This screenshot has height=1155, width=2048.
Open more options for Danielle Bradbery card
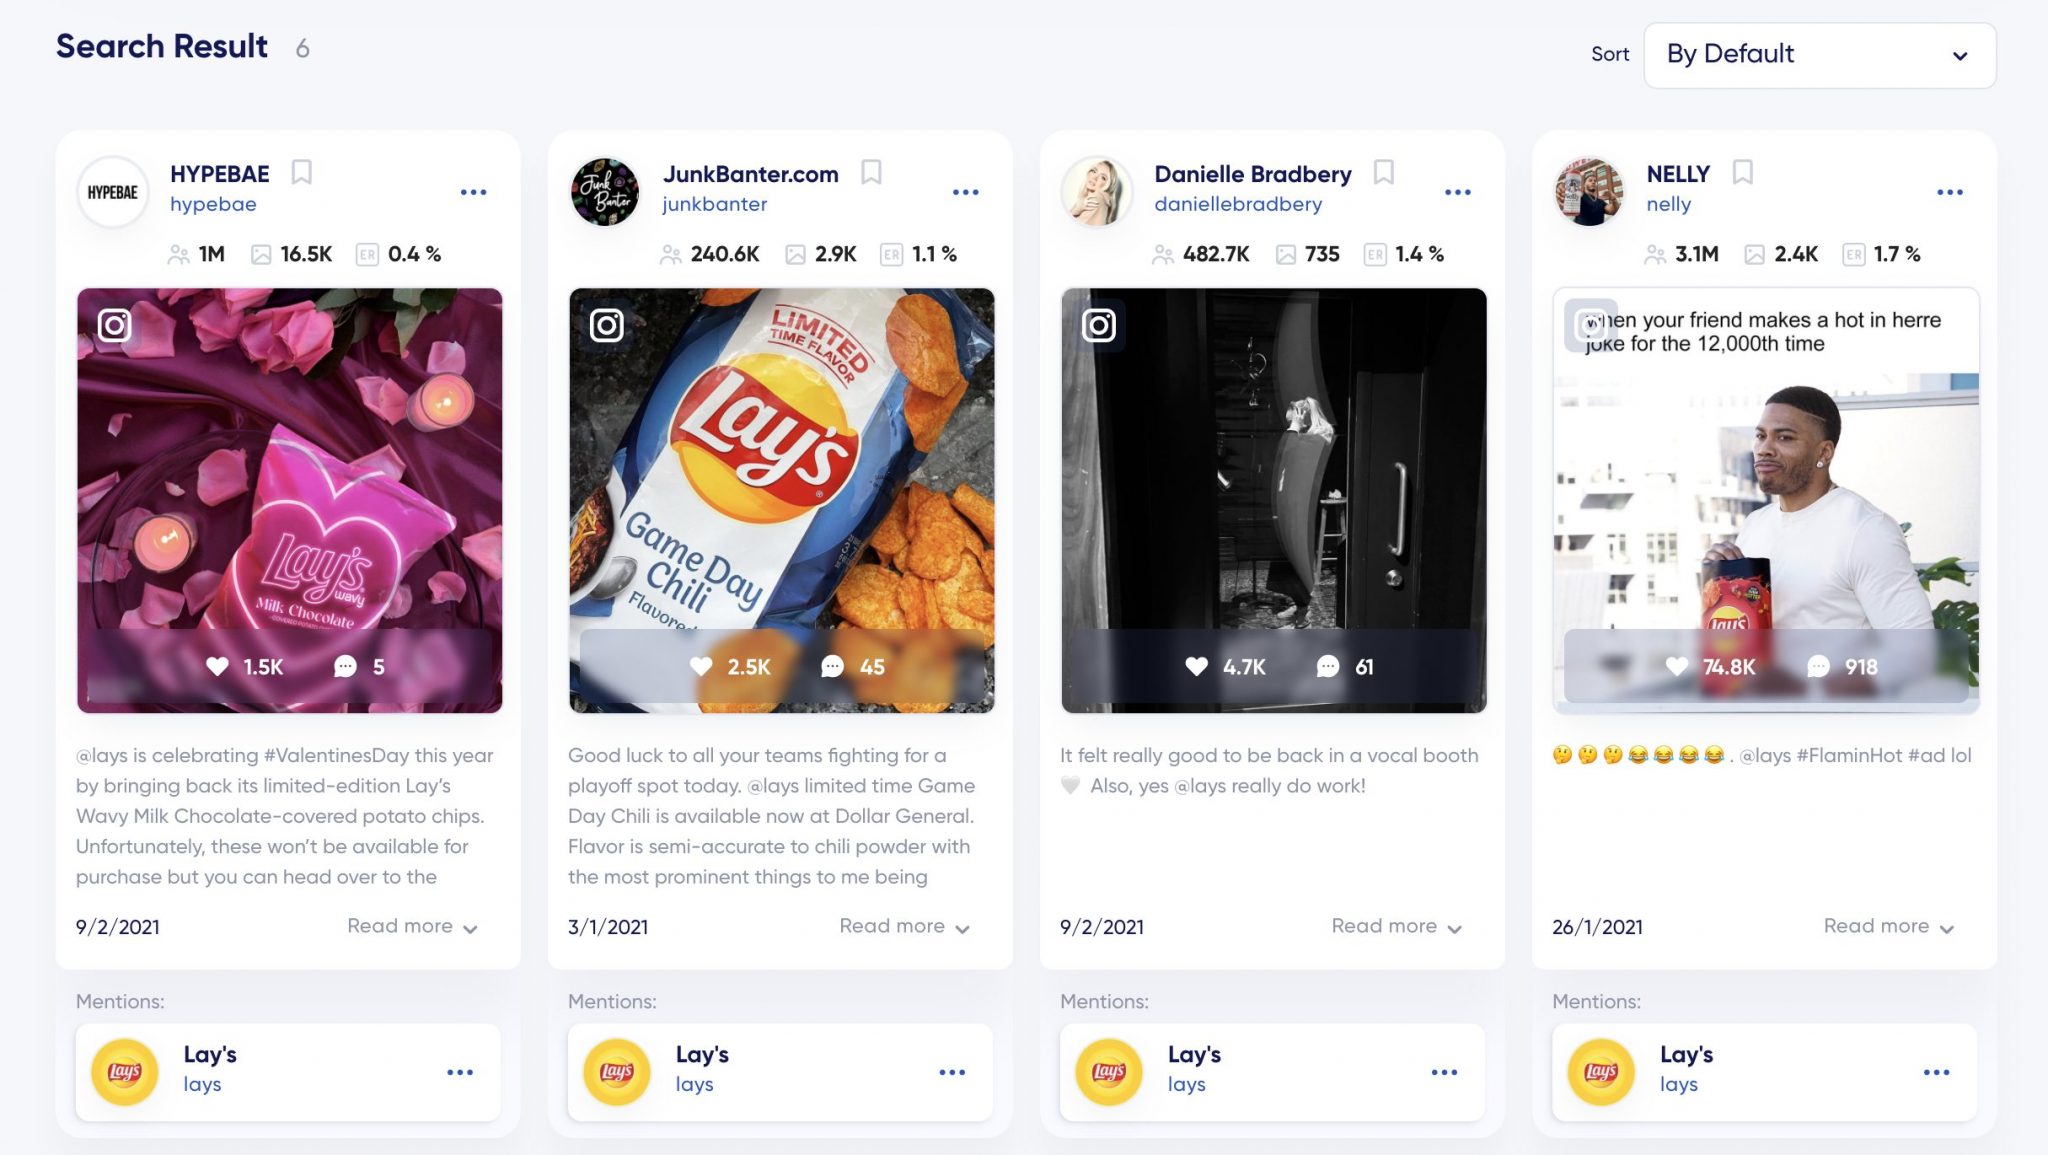(1457, 192)
